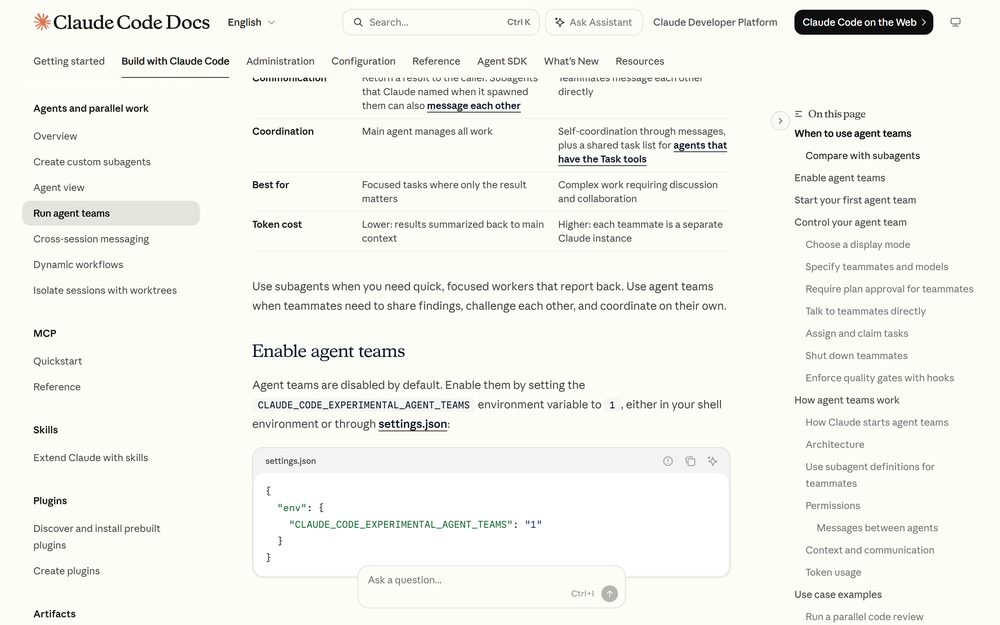Screen dimensions: 1000x625
Task: Jump to How agent teams work
Action: click(x=846, y=401)
